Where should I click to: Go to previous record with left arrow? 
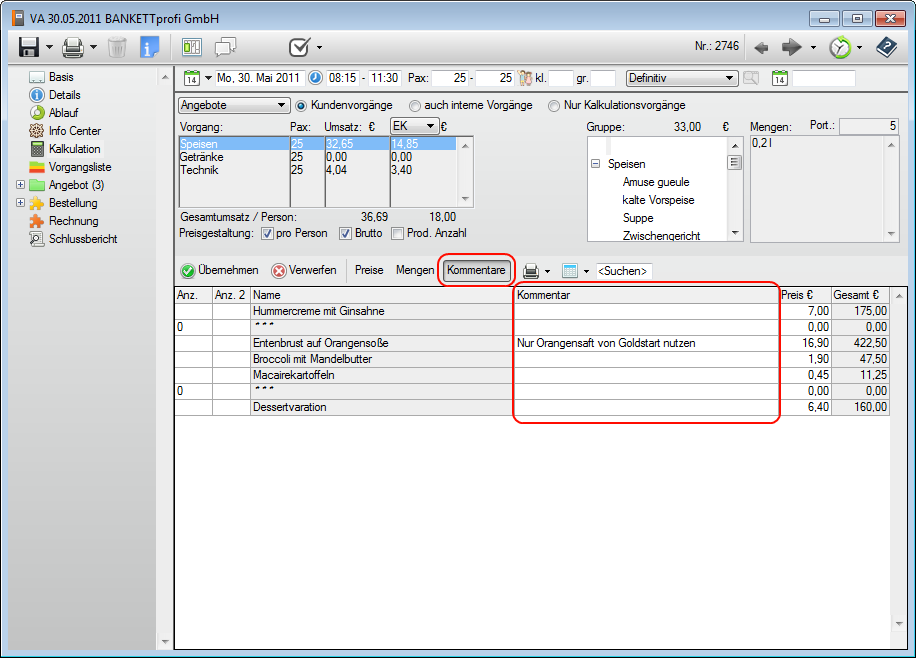click(762, 47)
